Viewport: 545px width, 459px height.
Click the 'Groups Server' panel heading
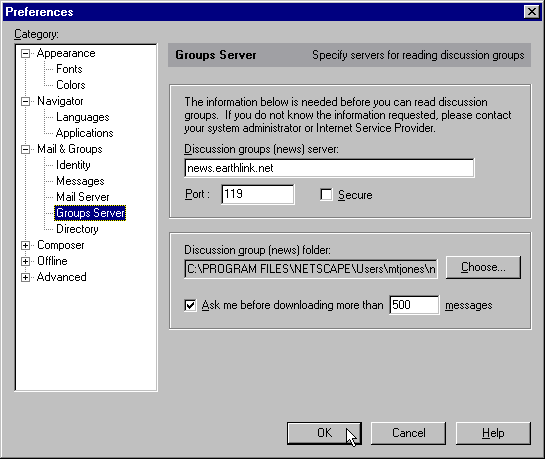click(215, 55)
